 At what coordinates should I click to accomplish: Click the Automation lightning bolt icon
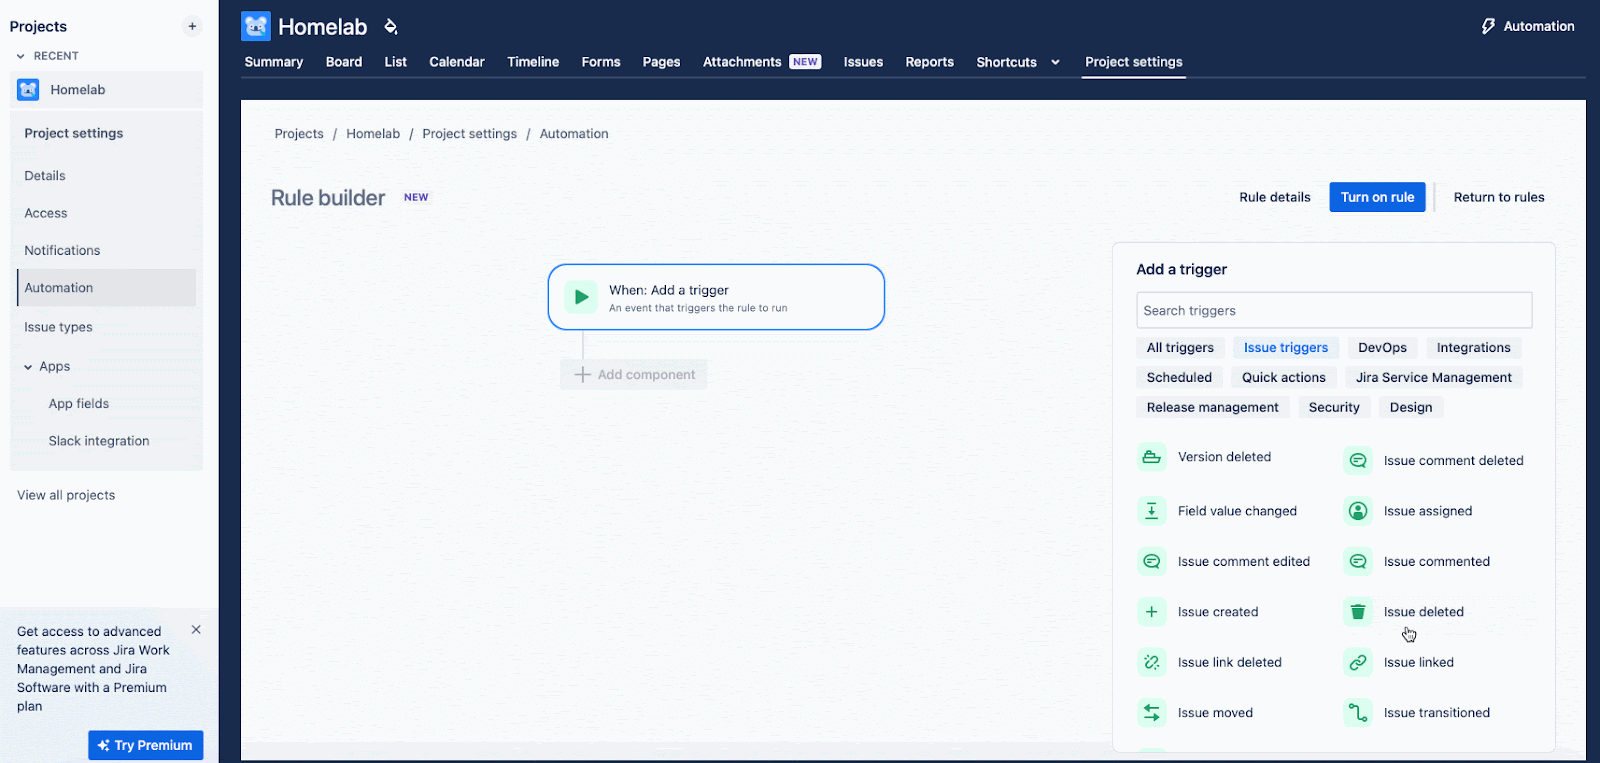pyautogui.click(x=1488, y=26)
